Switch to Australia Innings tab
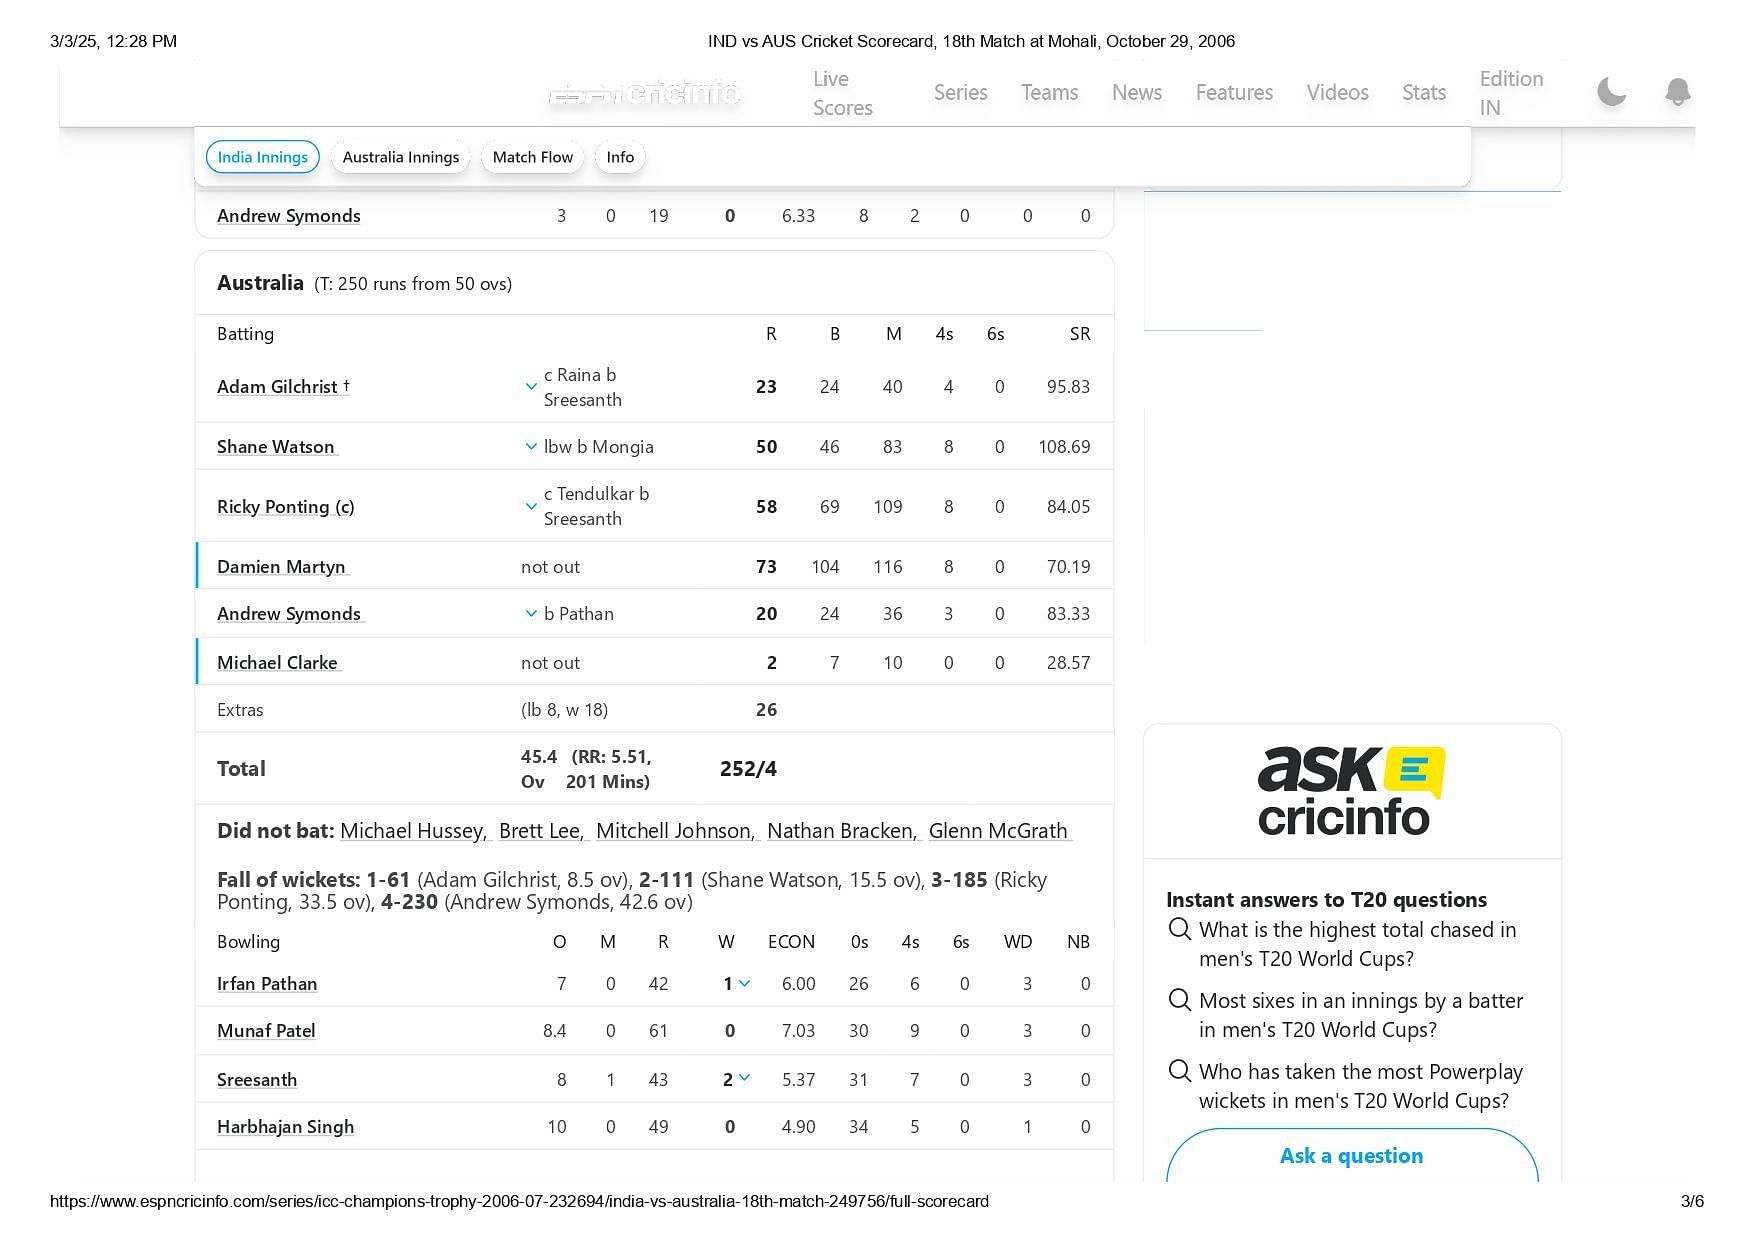 (x=401, y=157)
